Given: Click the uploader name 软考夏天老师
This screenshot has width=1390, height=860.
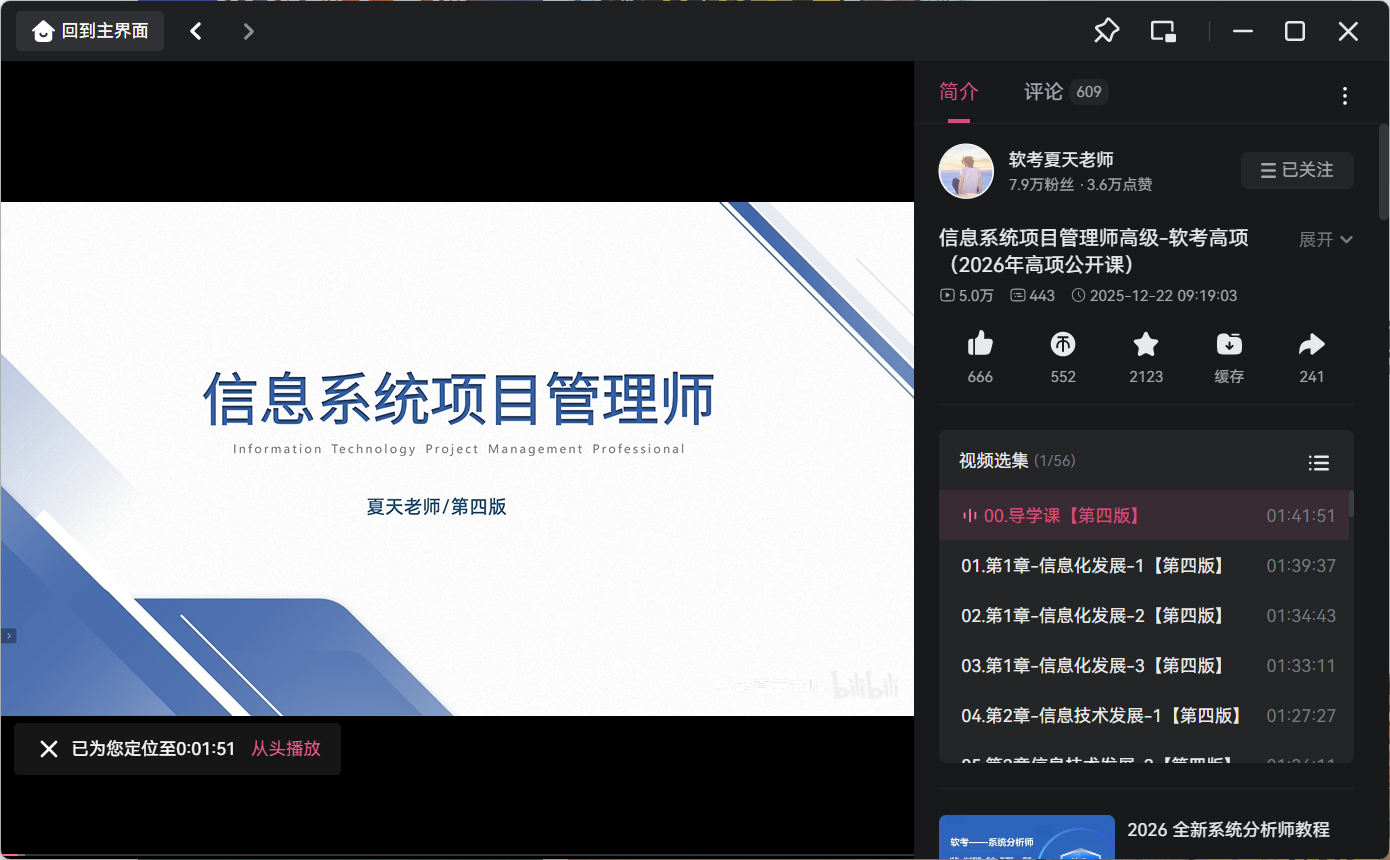Looking at the screenshot, I should 1061,159.
